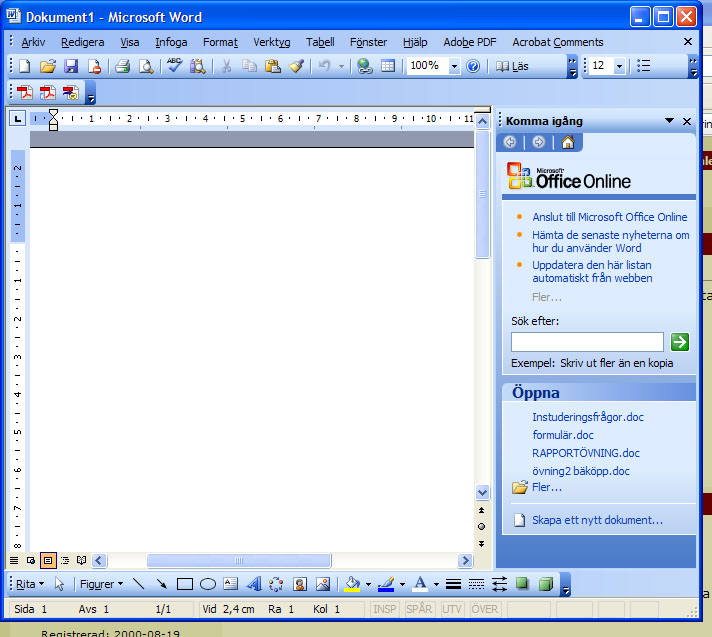
Task: Insert table icon in toolbar
Action: click(x=388, y=66)
